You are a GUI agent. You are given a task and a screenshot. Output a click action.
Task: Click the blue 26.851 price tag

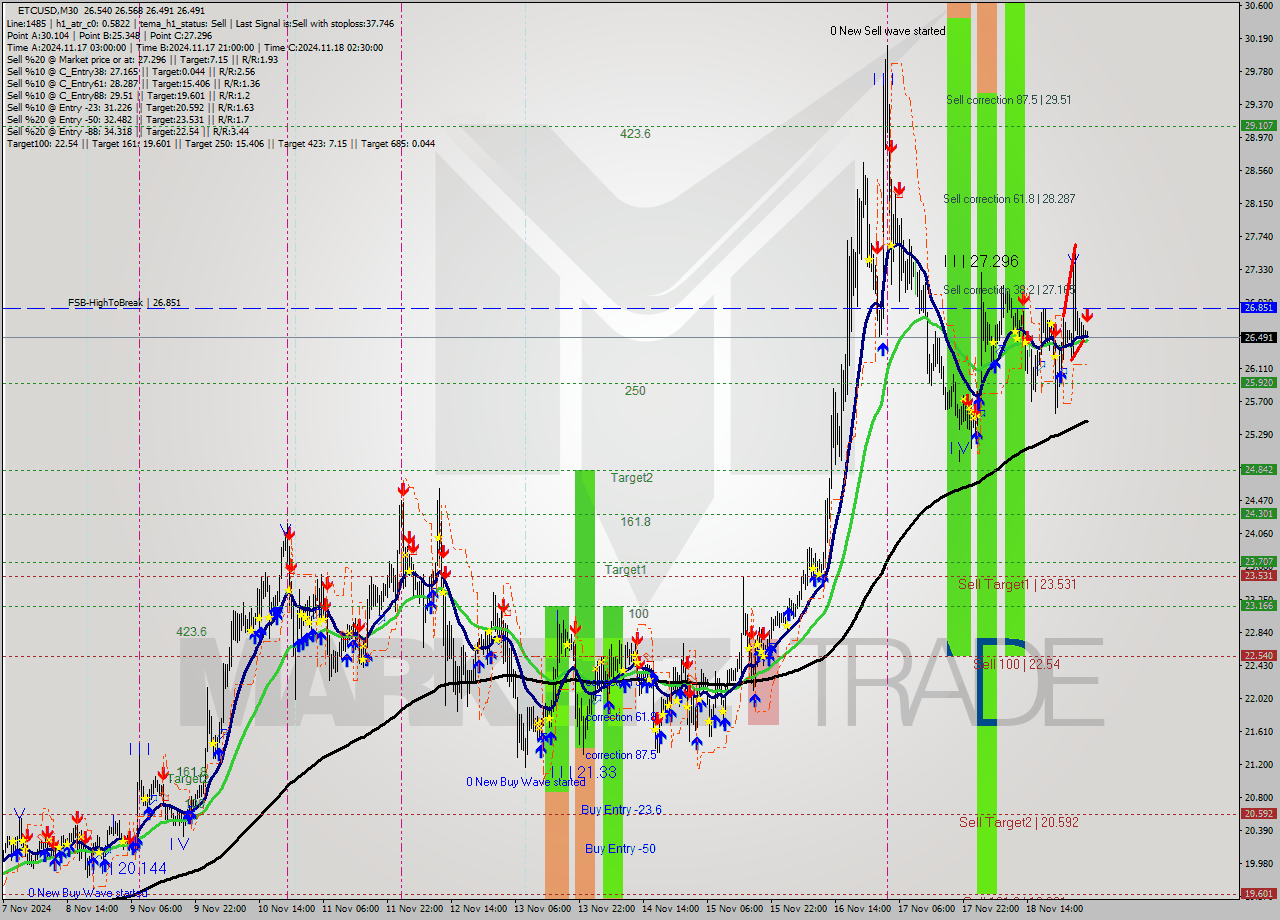pos(1258,308)
